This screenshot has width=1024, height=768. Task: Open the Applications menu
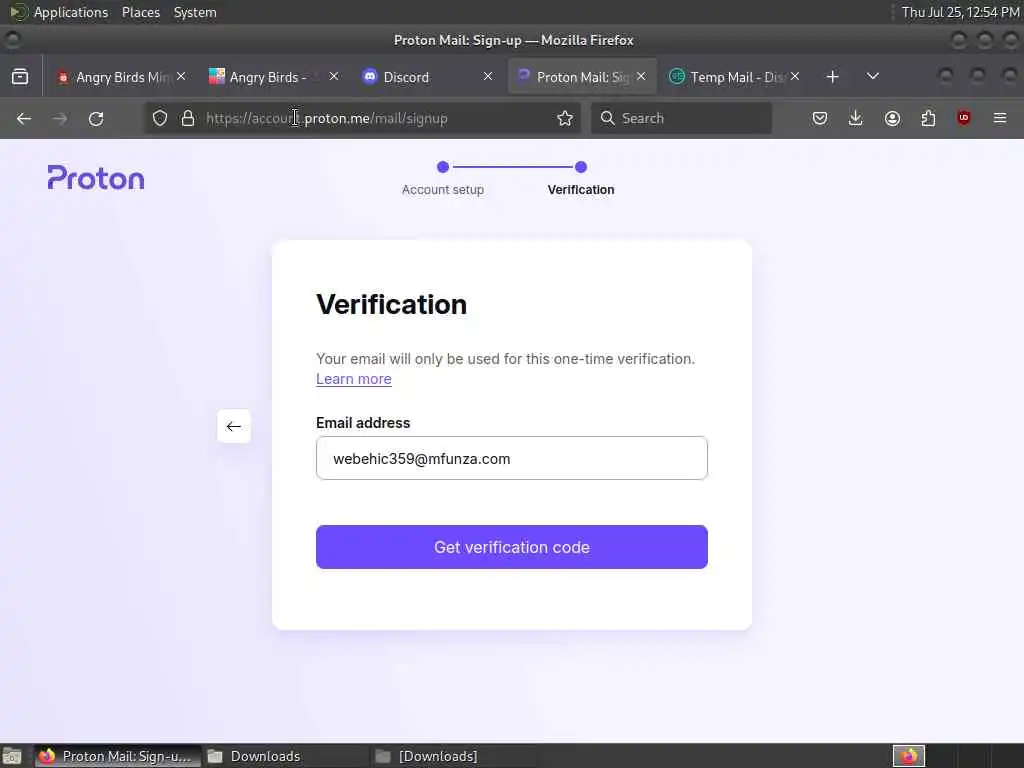pyautogui.click(x=60, y=12)
